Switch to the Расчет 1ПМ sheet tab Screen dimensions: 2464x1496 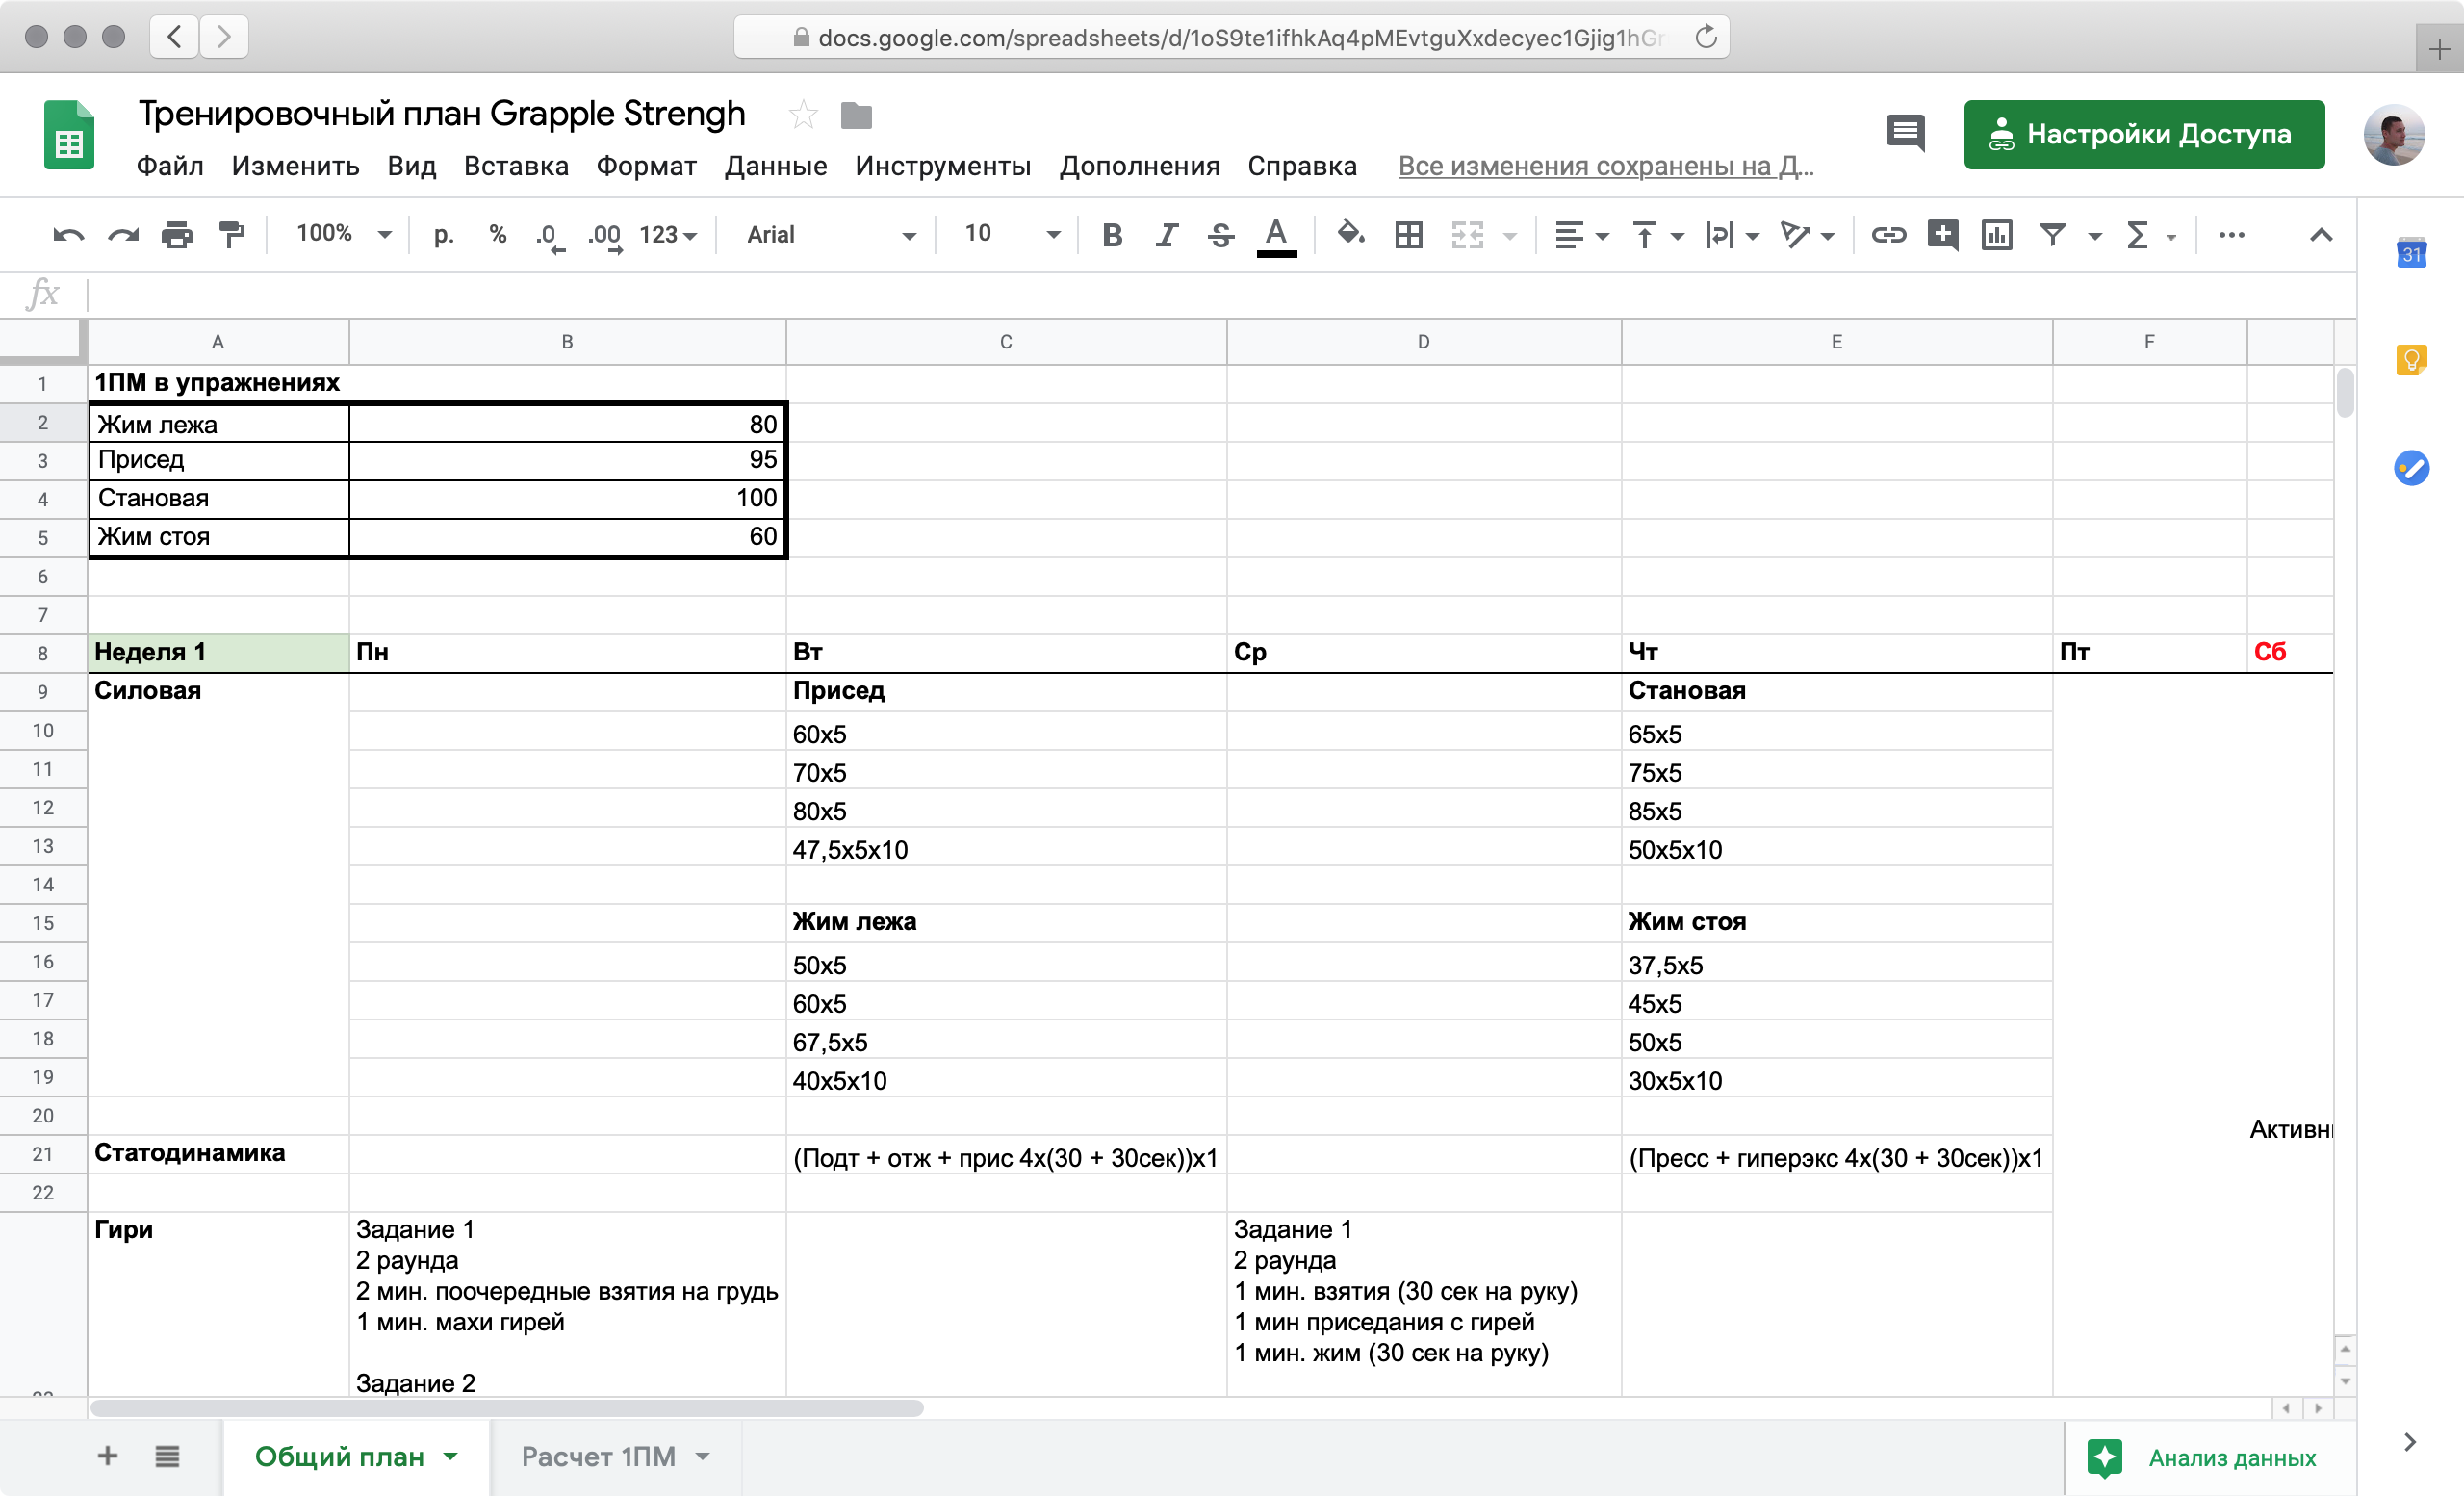(x=598, y=1456)
